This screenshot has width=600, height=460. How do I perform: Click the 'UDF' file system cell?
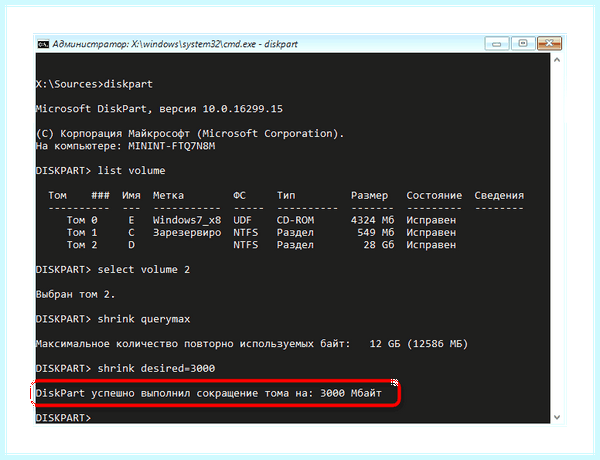coord(243,220)
